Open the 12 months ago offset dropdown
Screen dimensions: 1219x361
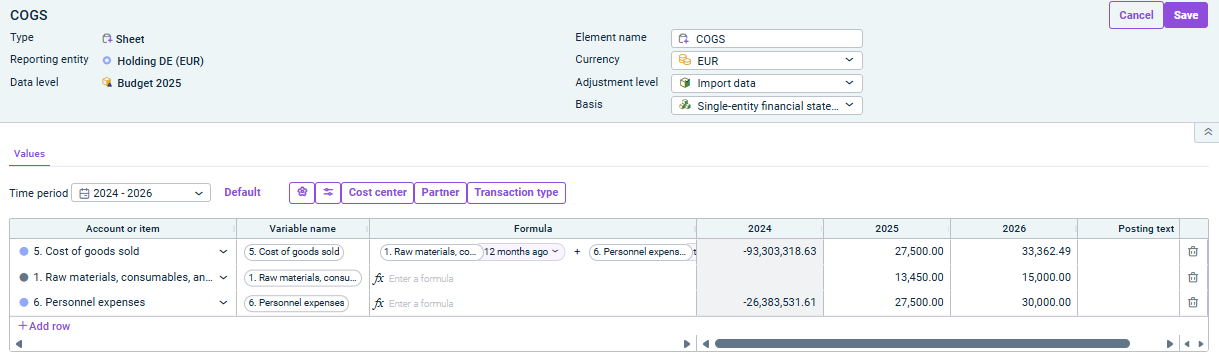(x=523, y=252)
